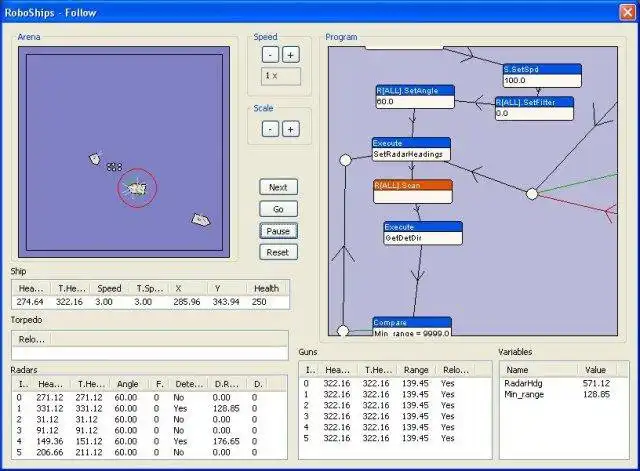The width and height of the screenshot is (640, 471).
Task: Select gun row with index 5
Action: click(x=395, y=438)
